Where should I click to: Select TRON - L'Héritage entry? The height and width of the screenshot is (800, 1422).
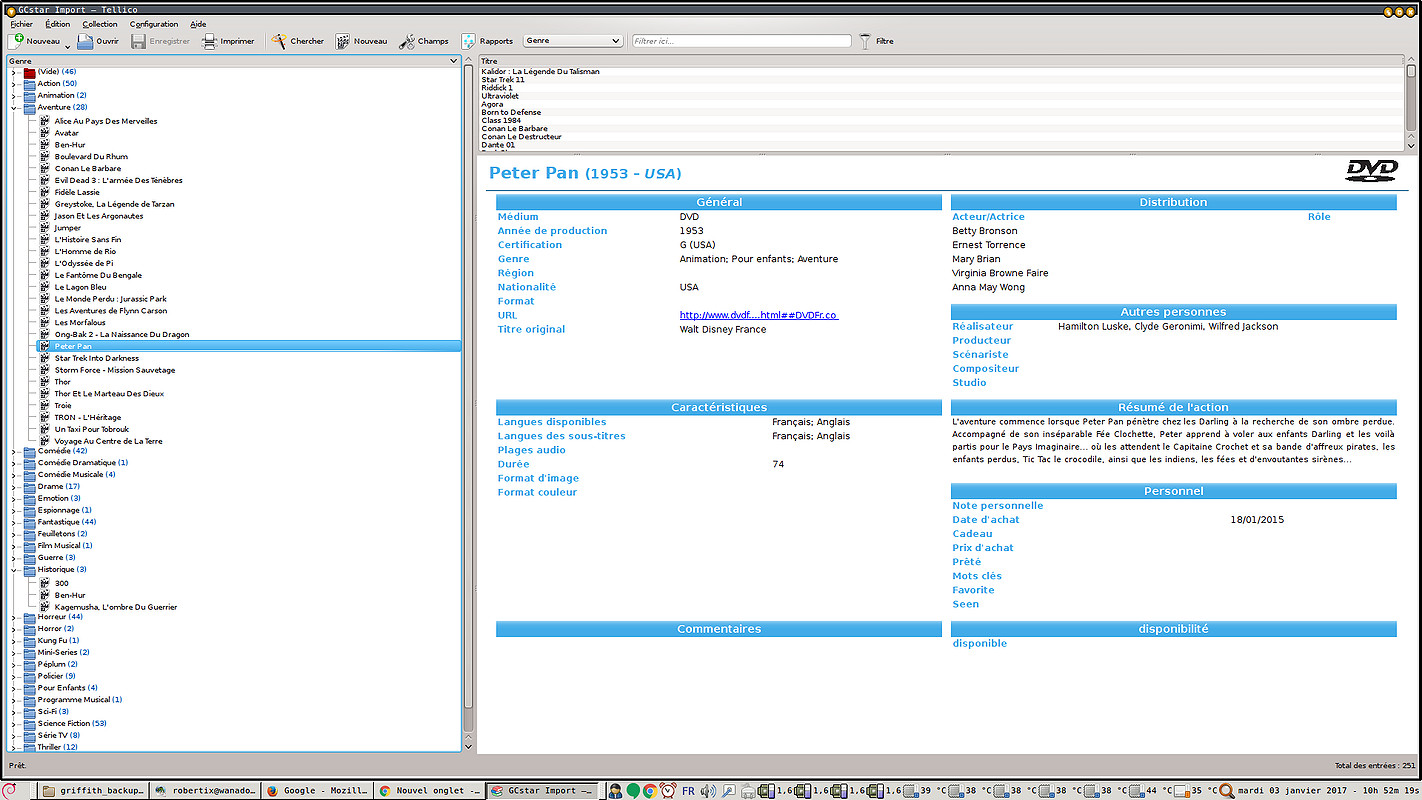(x=88, y=418)
